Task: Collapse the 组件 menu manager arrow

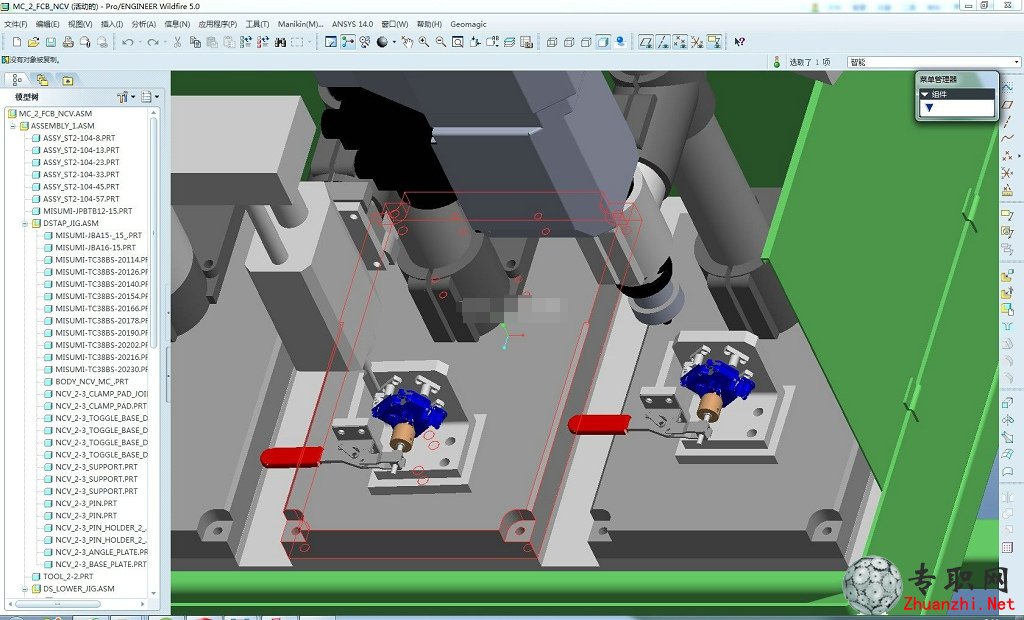Action: [x=925, y=94]
